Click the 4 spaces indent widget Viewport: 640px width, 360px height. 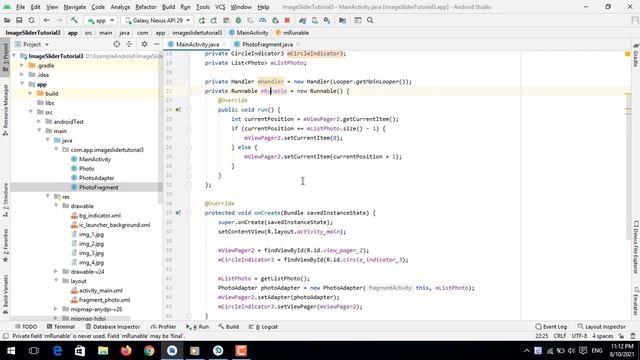[602, 336]
